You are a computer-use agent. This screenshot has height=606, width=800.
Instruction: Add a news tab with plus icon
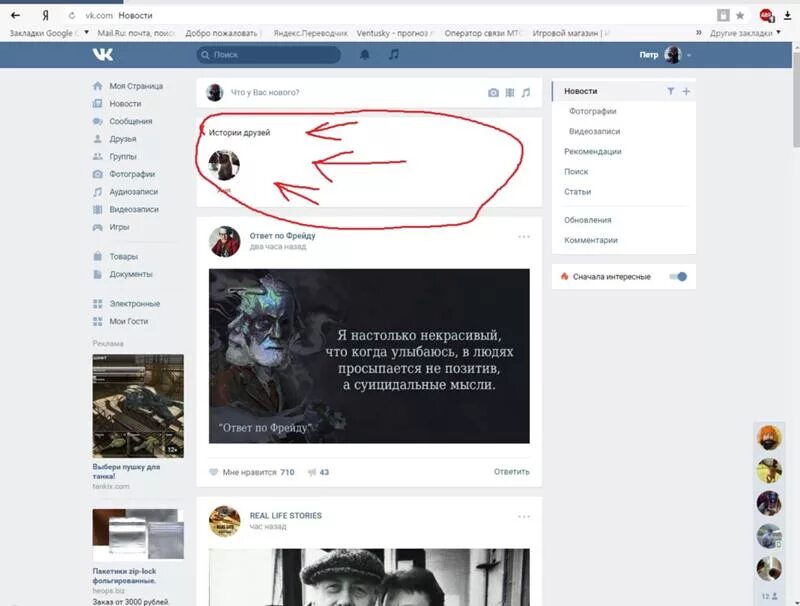point(686,91)
